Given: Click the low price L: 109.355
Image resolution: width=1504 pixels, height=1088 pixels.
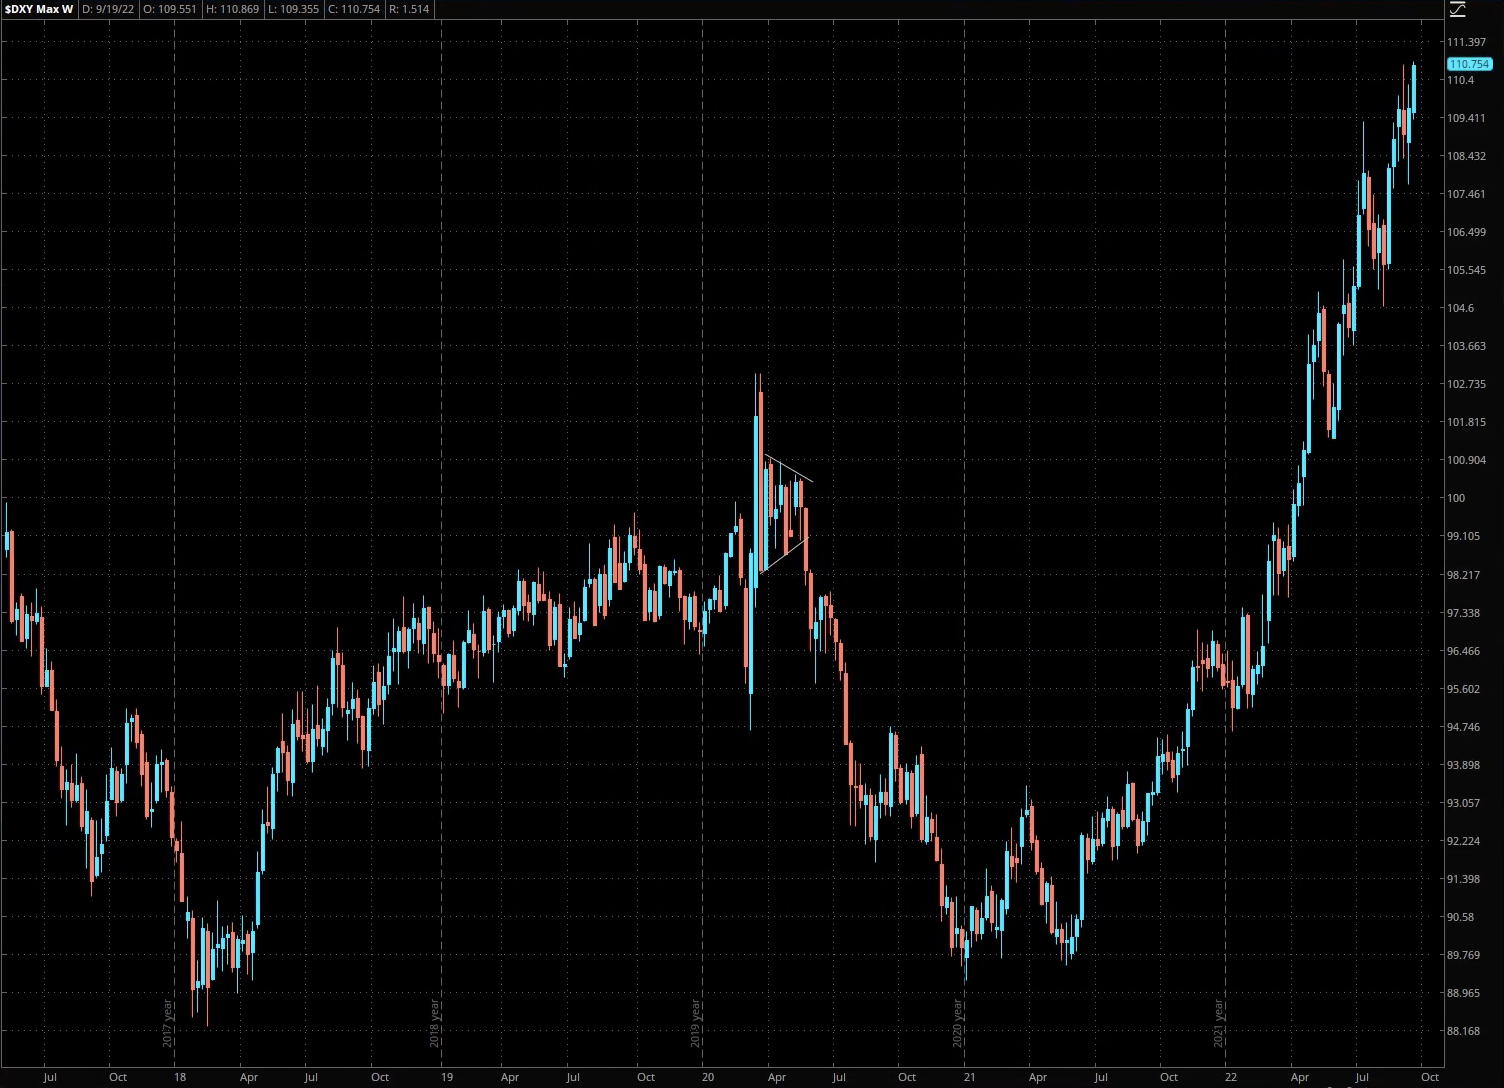Looking at the screenshot, I should coord(293,9).
